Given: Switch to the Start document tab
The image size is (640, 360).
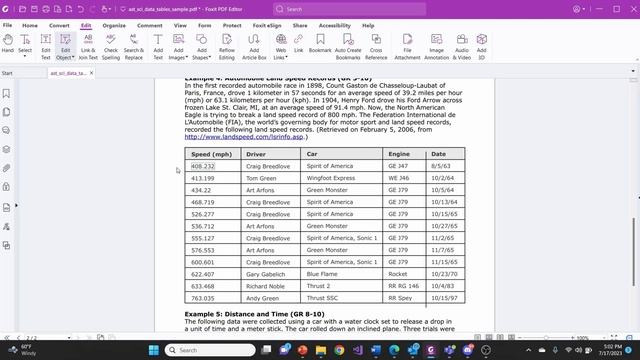Looking at the screenshot, I should (7, 73).
